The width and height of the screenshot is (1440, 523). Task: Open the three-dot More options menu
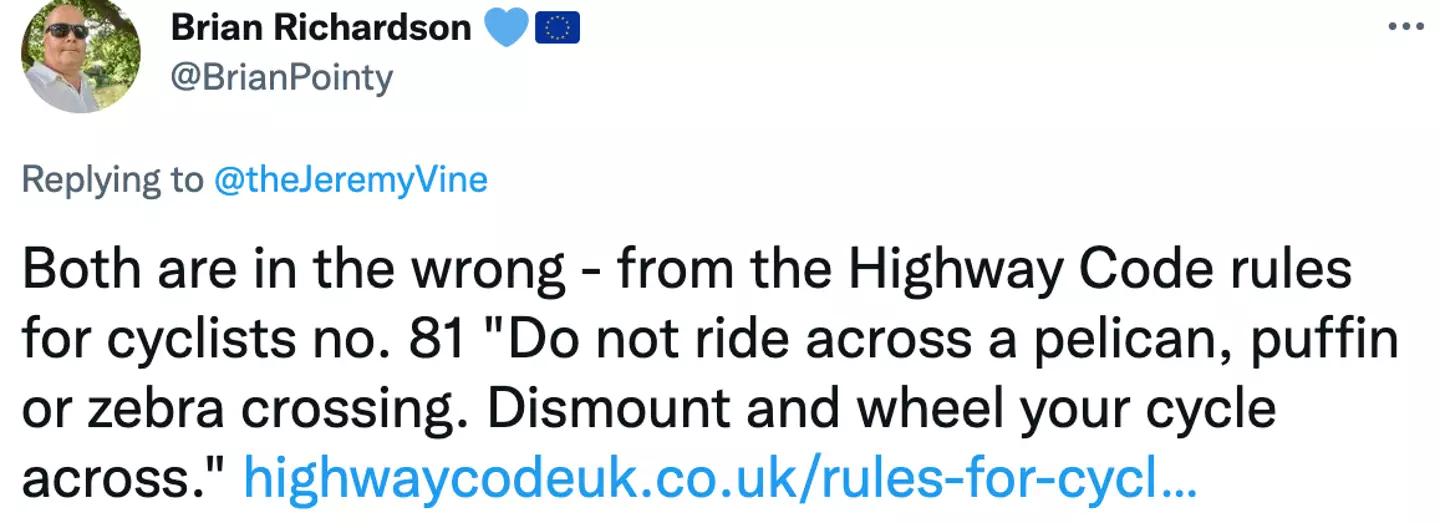tap(1405, 28)
